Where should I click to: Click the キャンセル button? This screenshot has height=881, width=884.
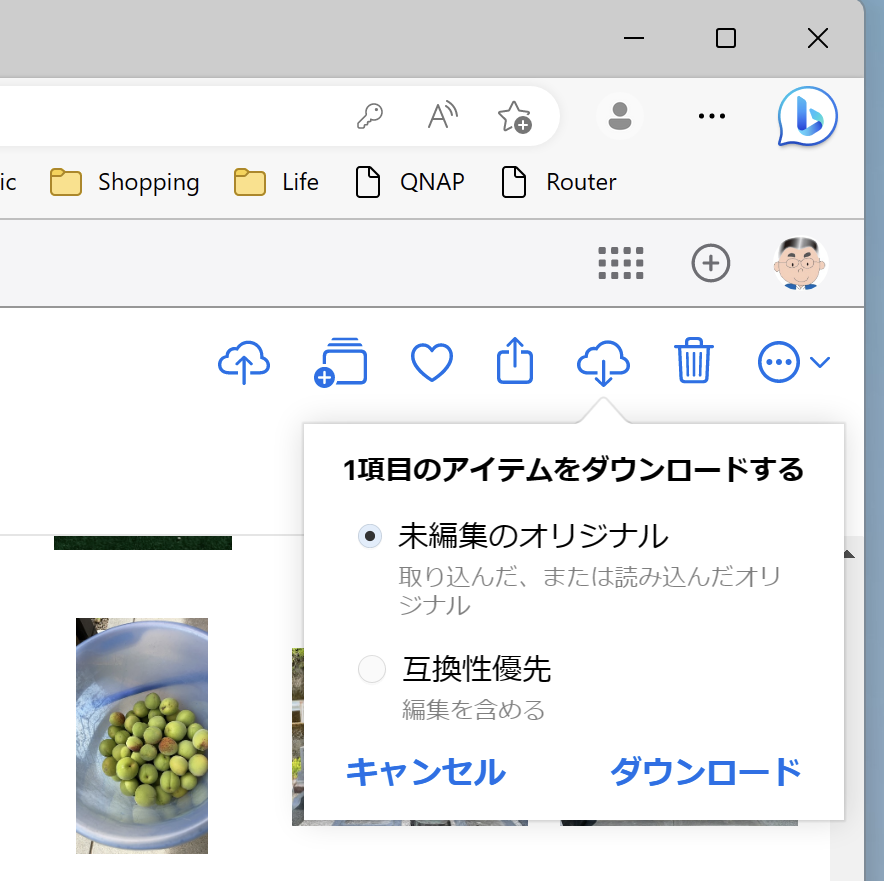pyautogui.click(x=426, y=772)
